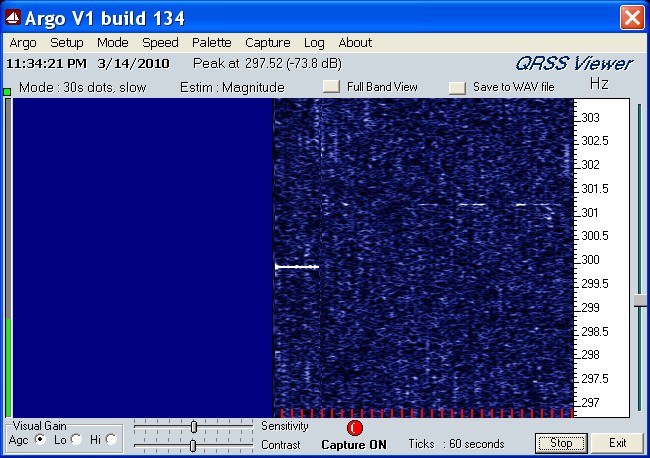The width and height of the screenshot is (650, 458).
Task: Close the Argo window
Action: [x=632, y=18]
